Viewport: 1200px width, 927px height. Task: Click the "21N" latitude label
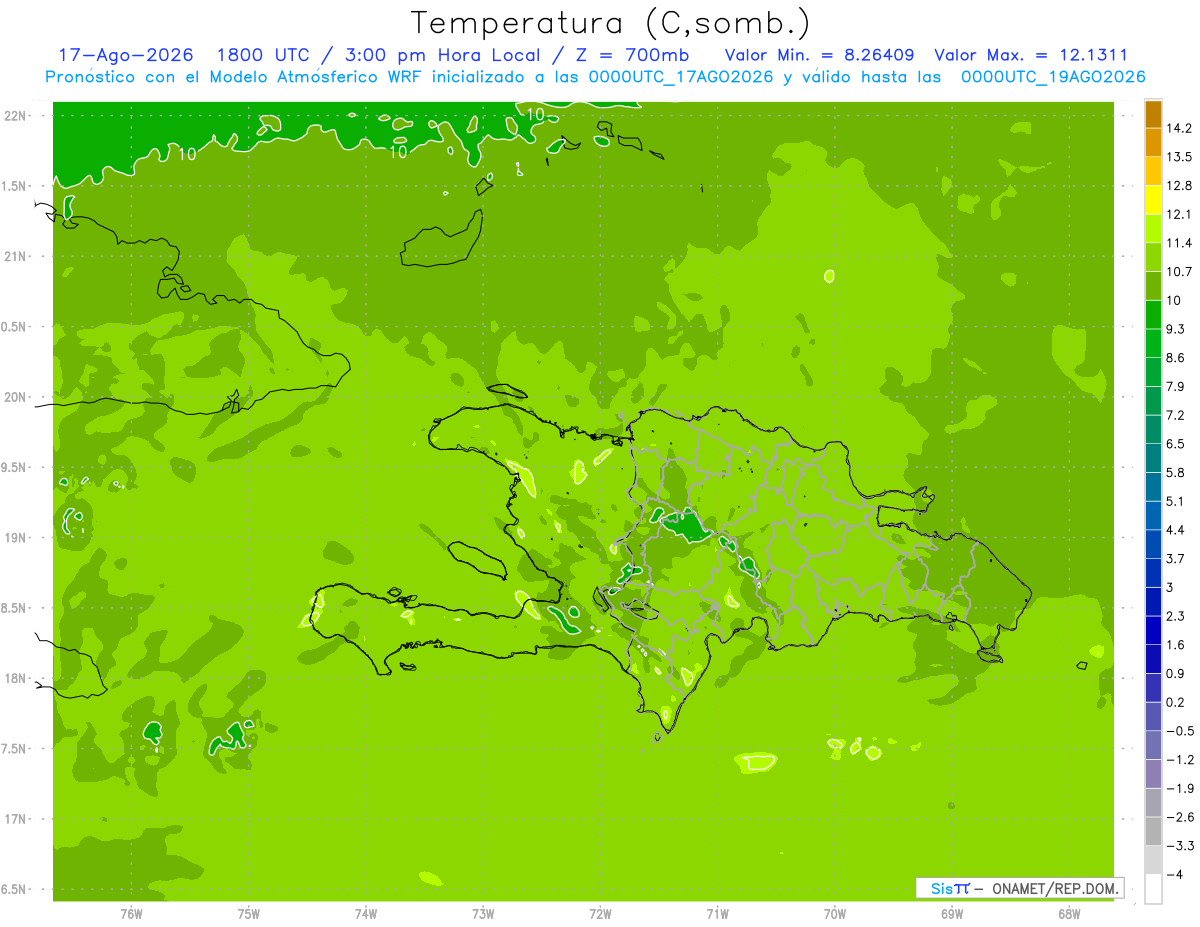click(14, 256)
